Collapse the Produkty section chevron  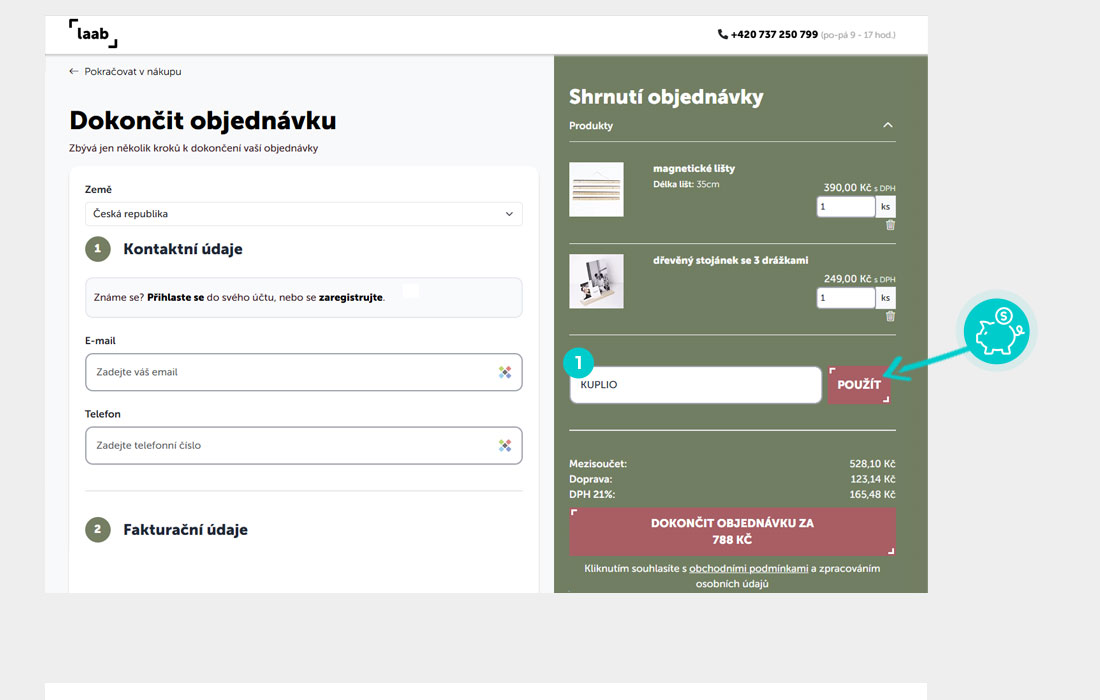[888, 126]
